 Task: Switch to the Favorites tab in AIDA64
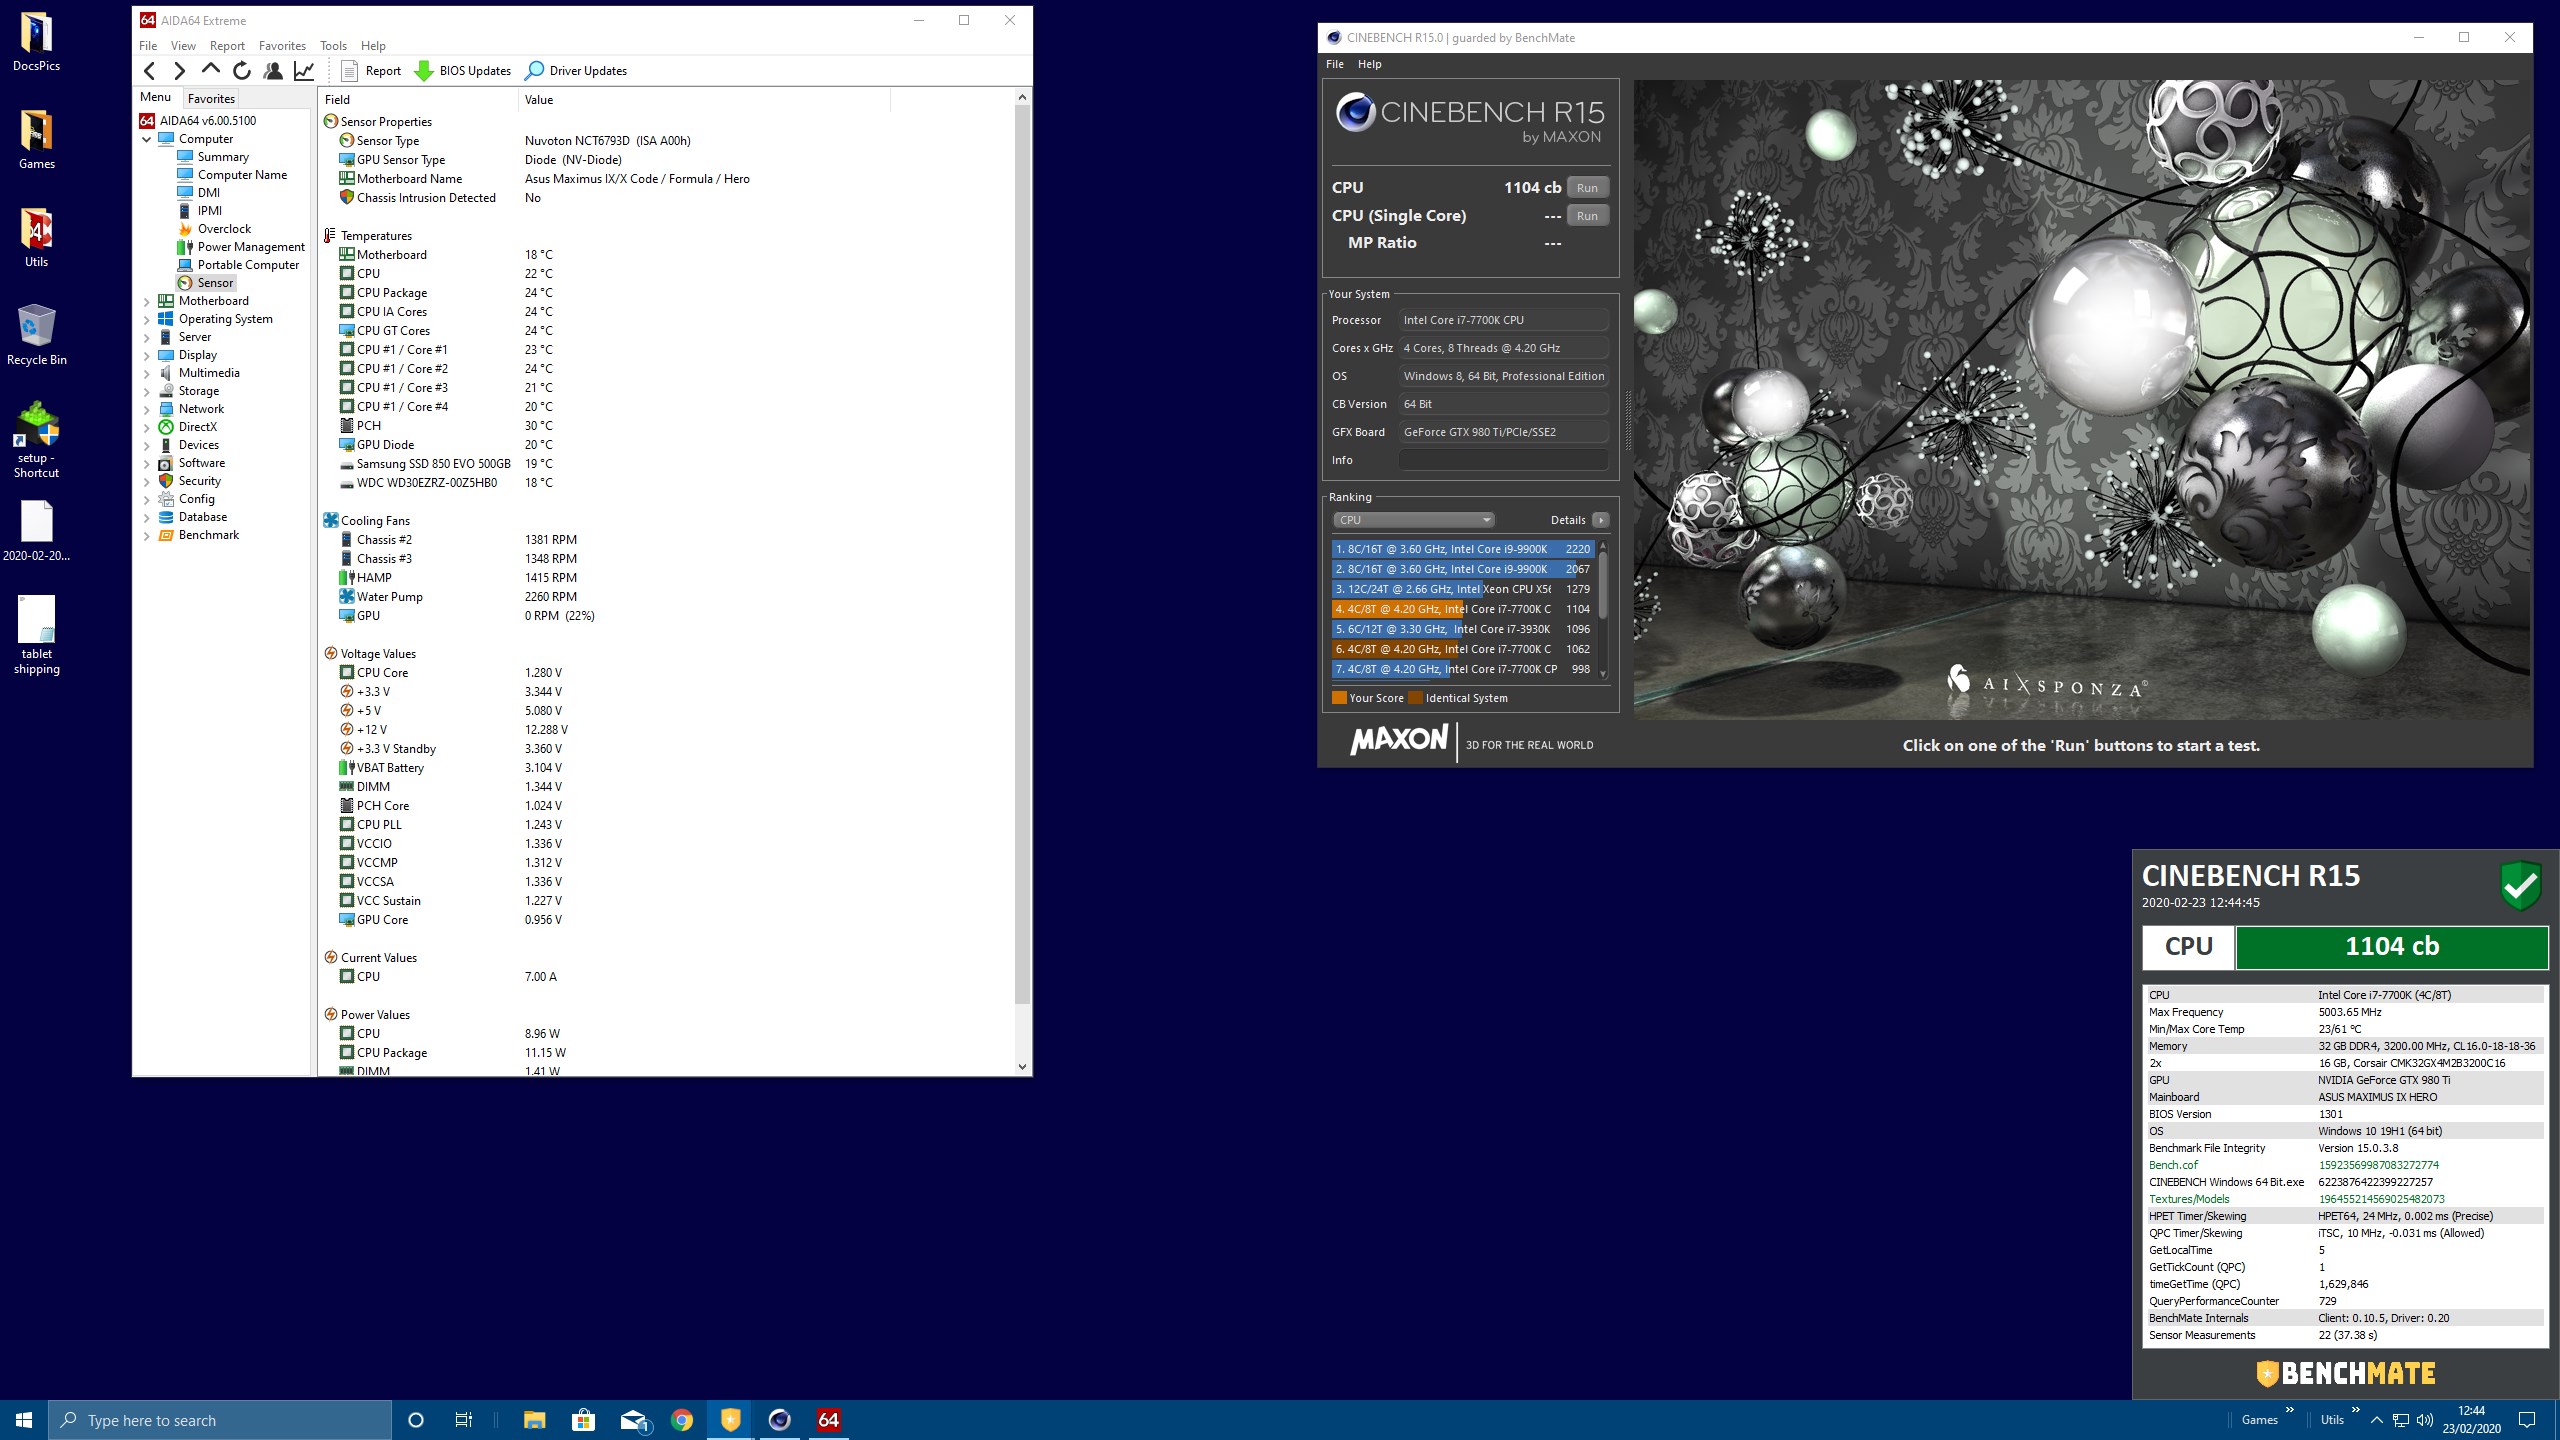point(211,98)
